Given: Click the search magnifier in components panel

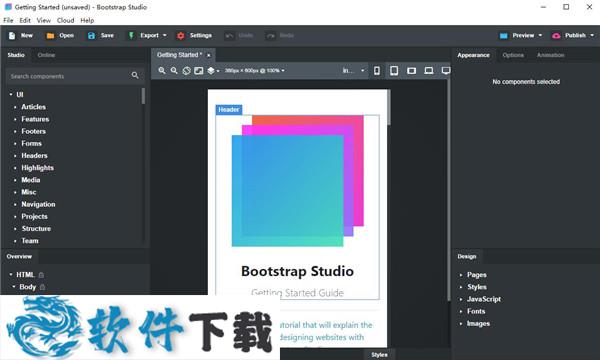Looking at the screenshot, I should [x=135, y=75].
